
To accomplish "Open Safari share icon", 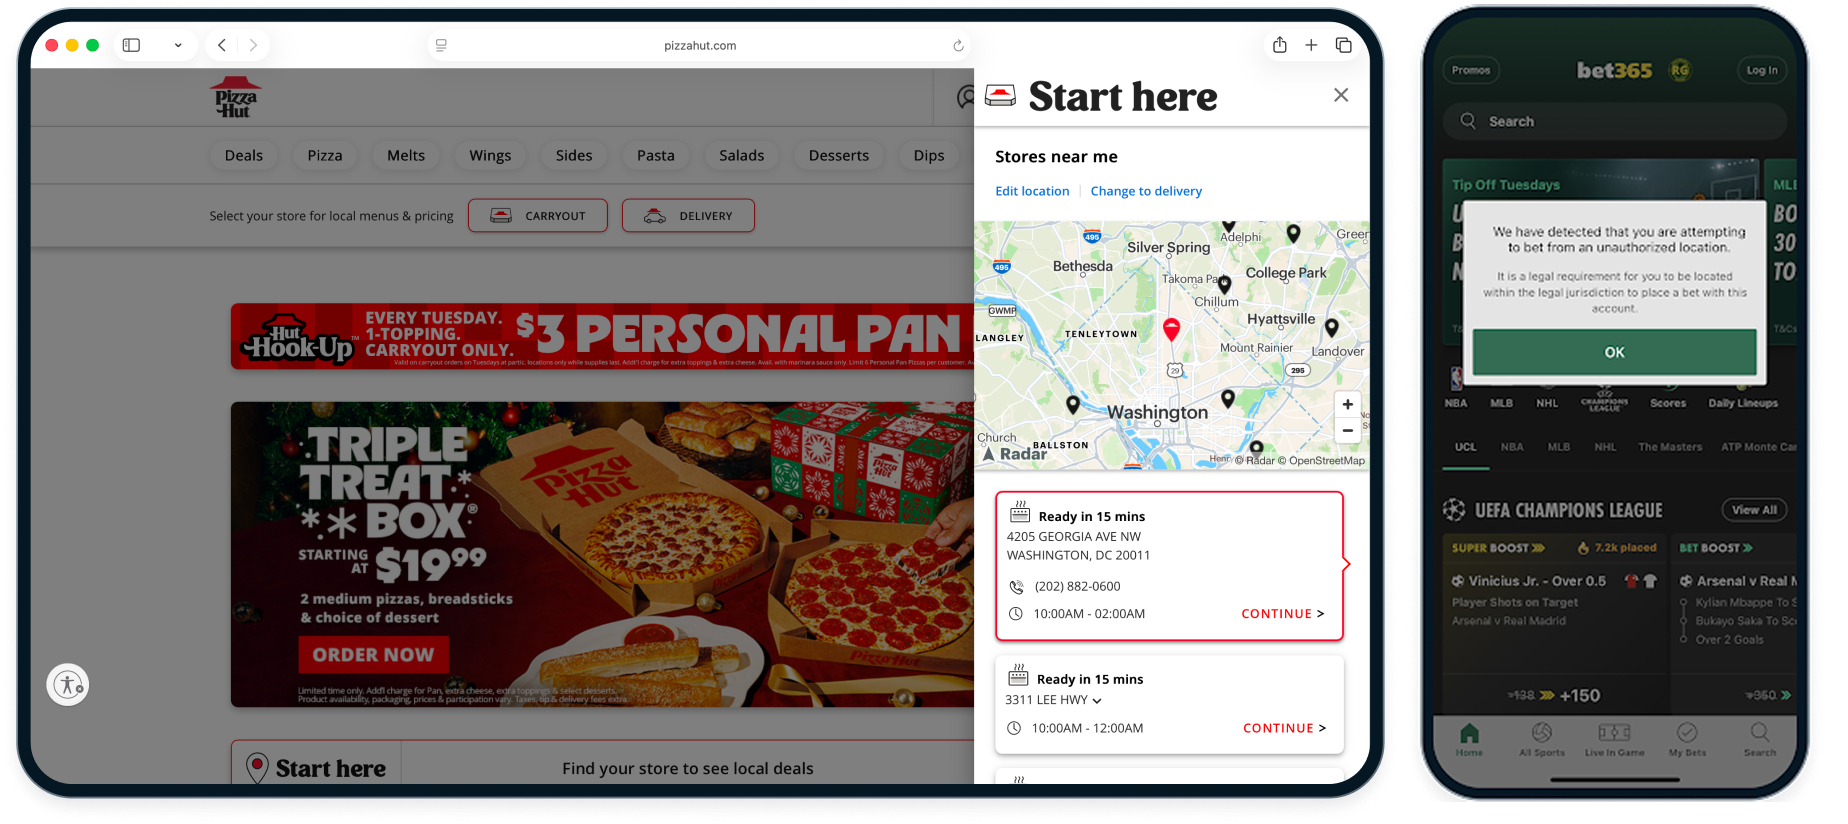I will [x=1280, y=45].
